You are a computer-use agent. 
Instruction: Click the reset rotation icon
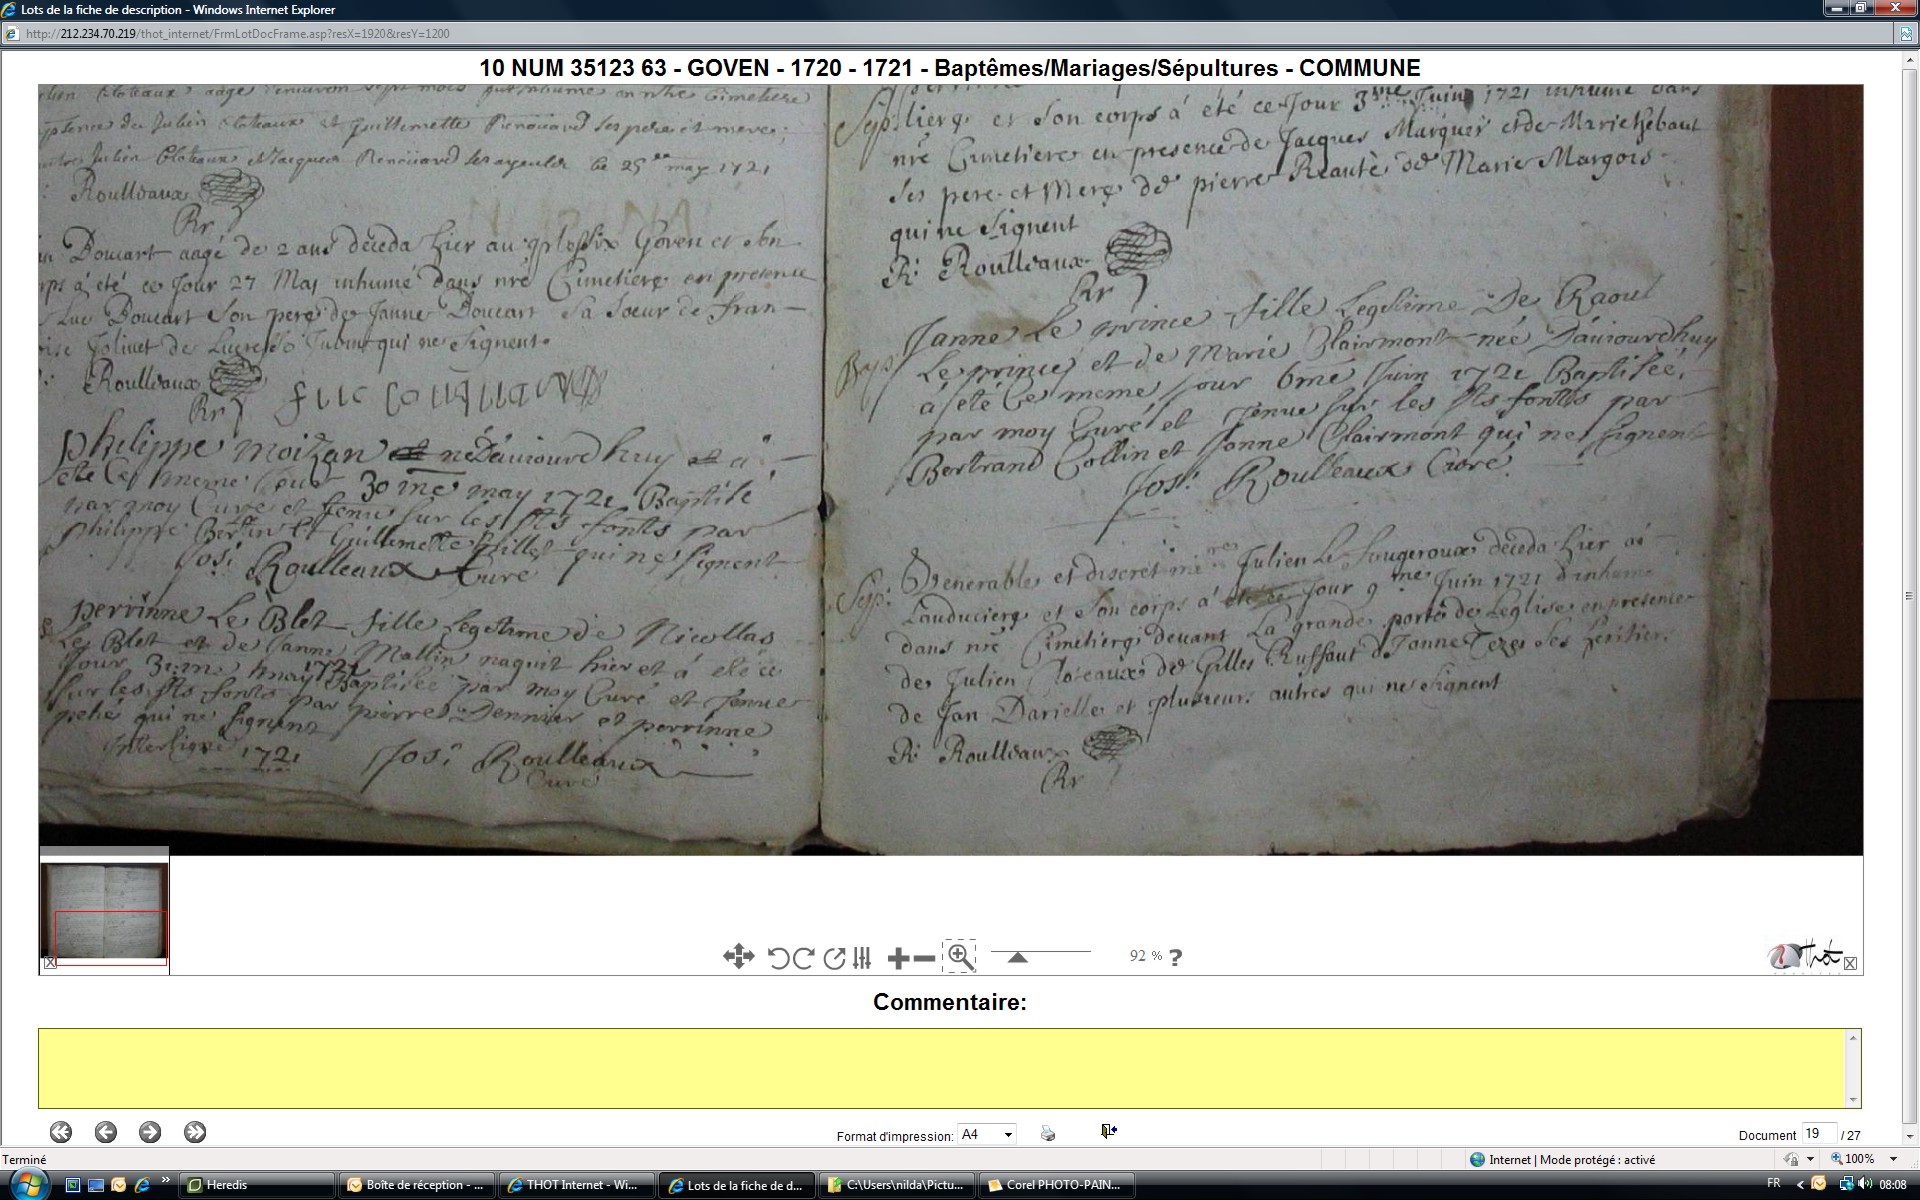point(833,958)
